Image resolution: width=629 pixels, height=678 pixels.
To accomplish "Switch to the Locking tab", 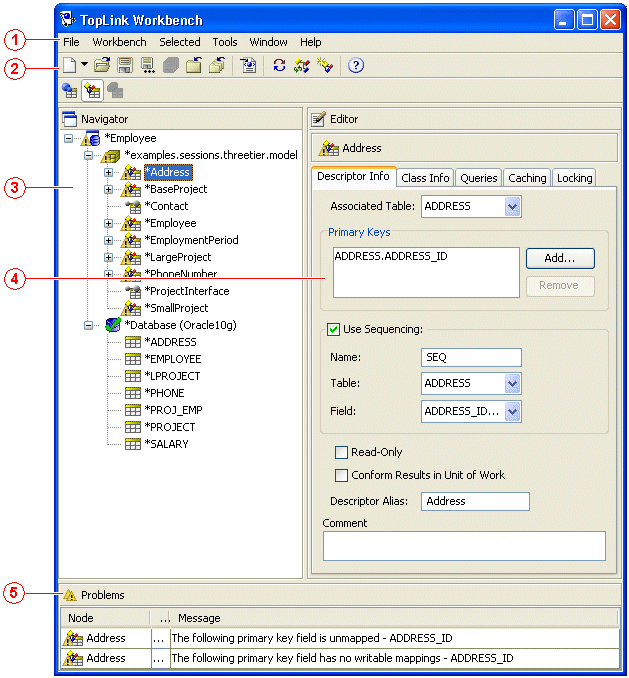I will pyautogui.click(x=574, y=178).
